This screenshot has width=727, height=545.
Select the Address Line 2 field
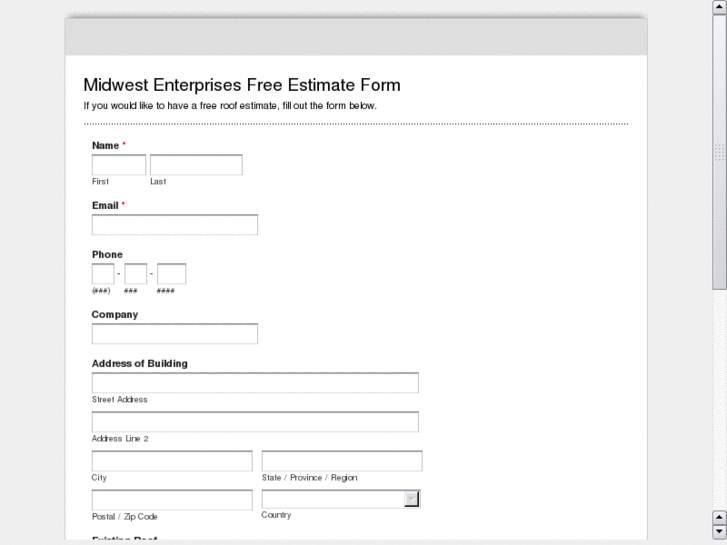coord(255,422)
